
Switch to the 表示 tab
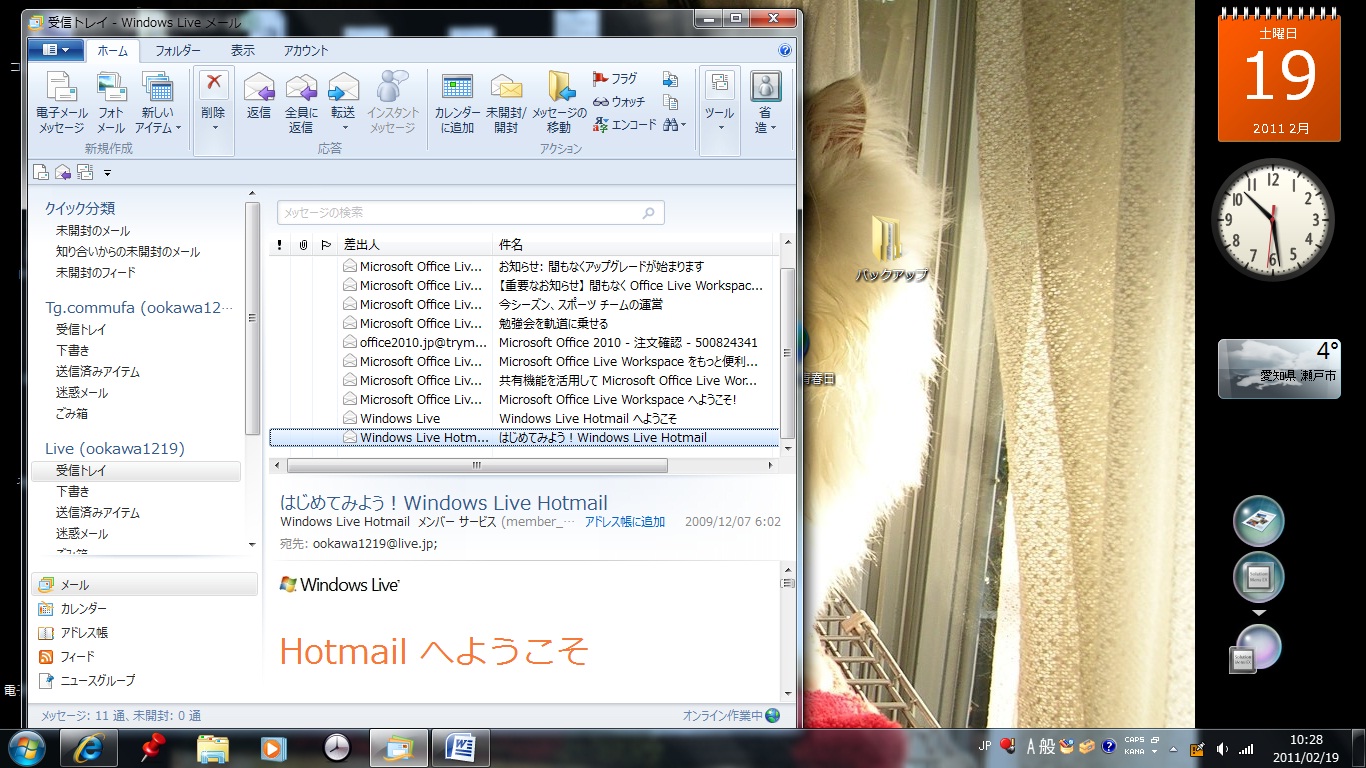242,50
